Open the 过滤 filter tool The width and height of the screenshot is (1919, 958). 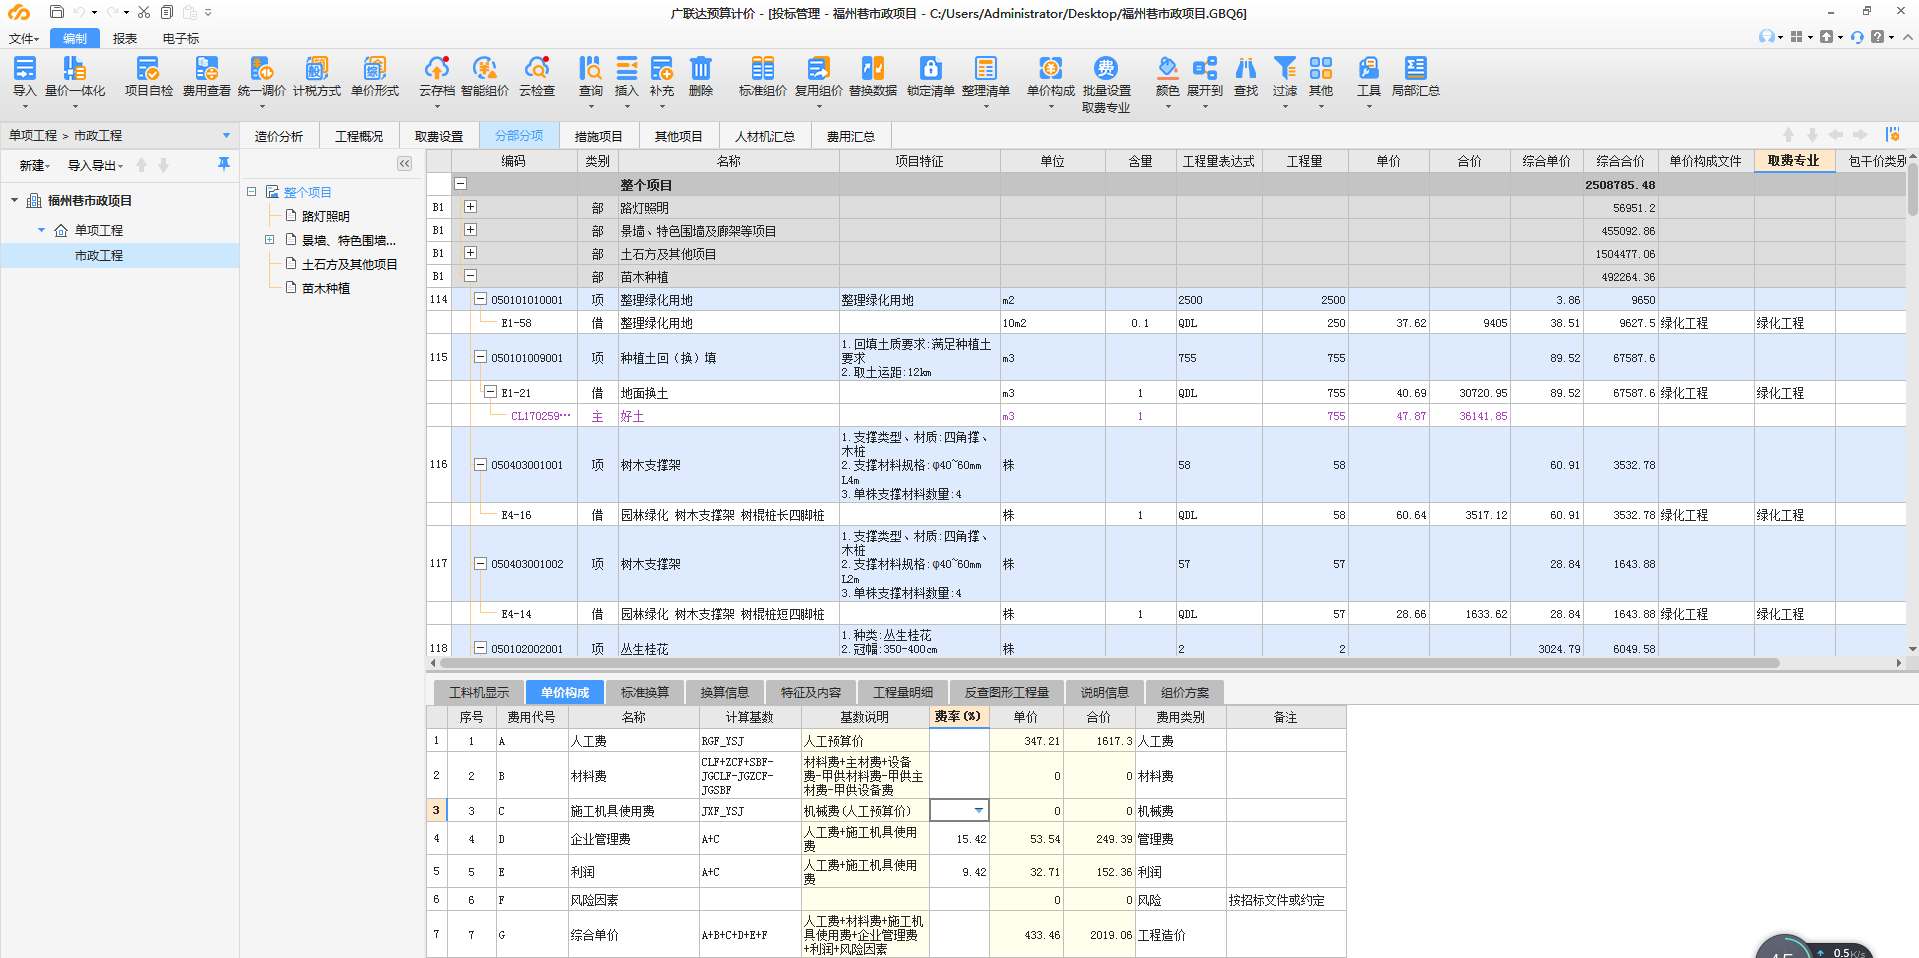pyautogui.click(x=1285, y=77)
